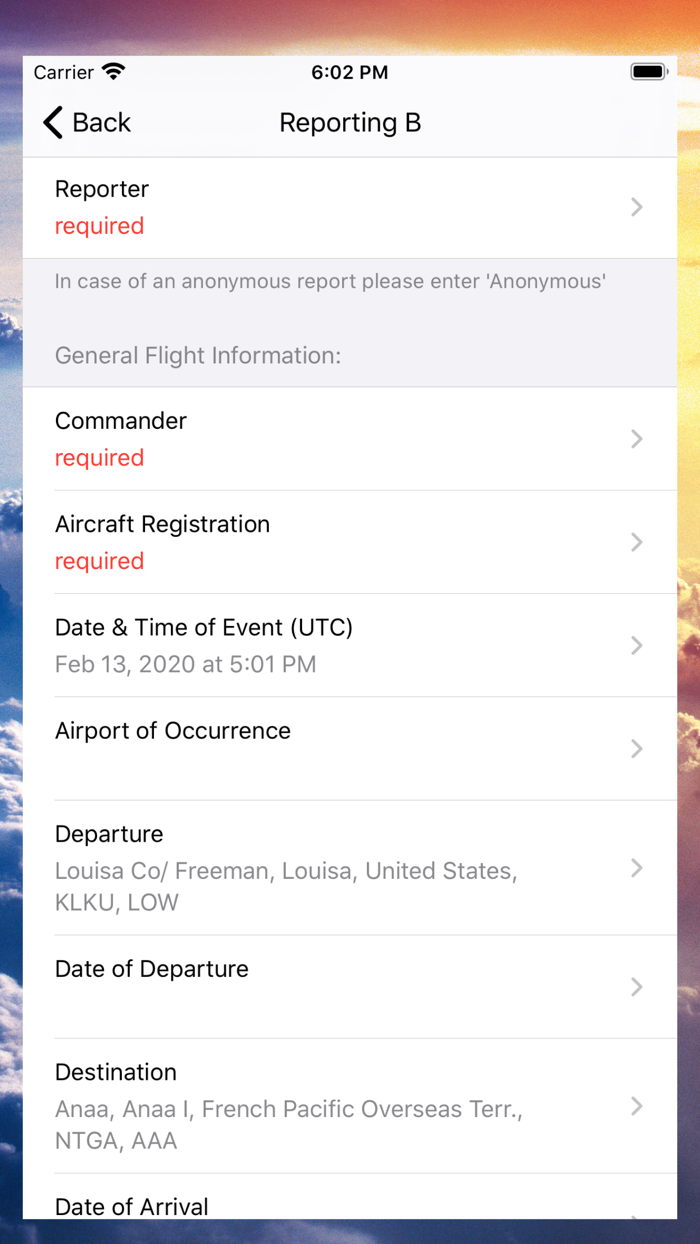Open the Commander required field
This screenshot has height=1244, width=700.
pyautogui.click(x=300, y=439)
